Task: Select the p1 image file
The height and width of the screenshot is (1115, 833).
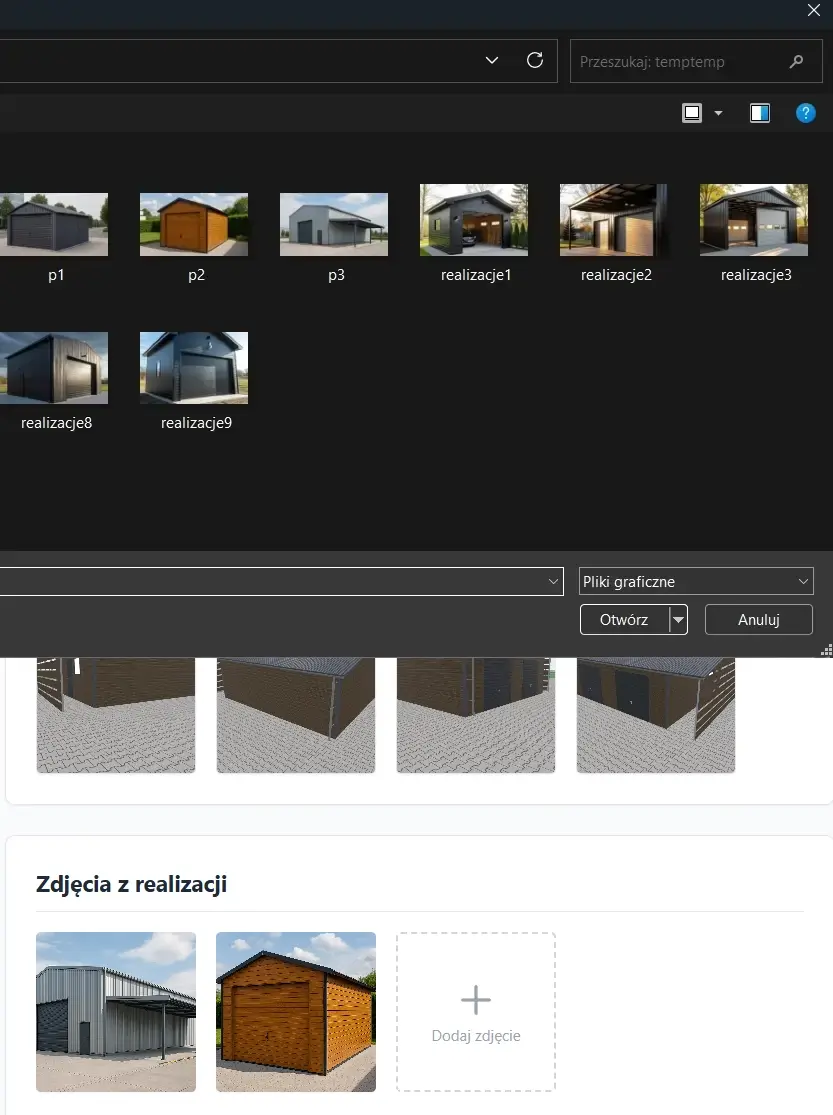Action: (54, 238)
